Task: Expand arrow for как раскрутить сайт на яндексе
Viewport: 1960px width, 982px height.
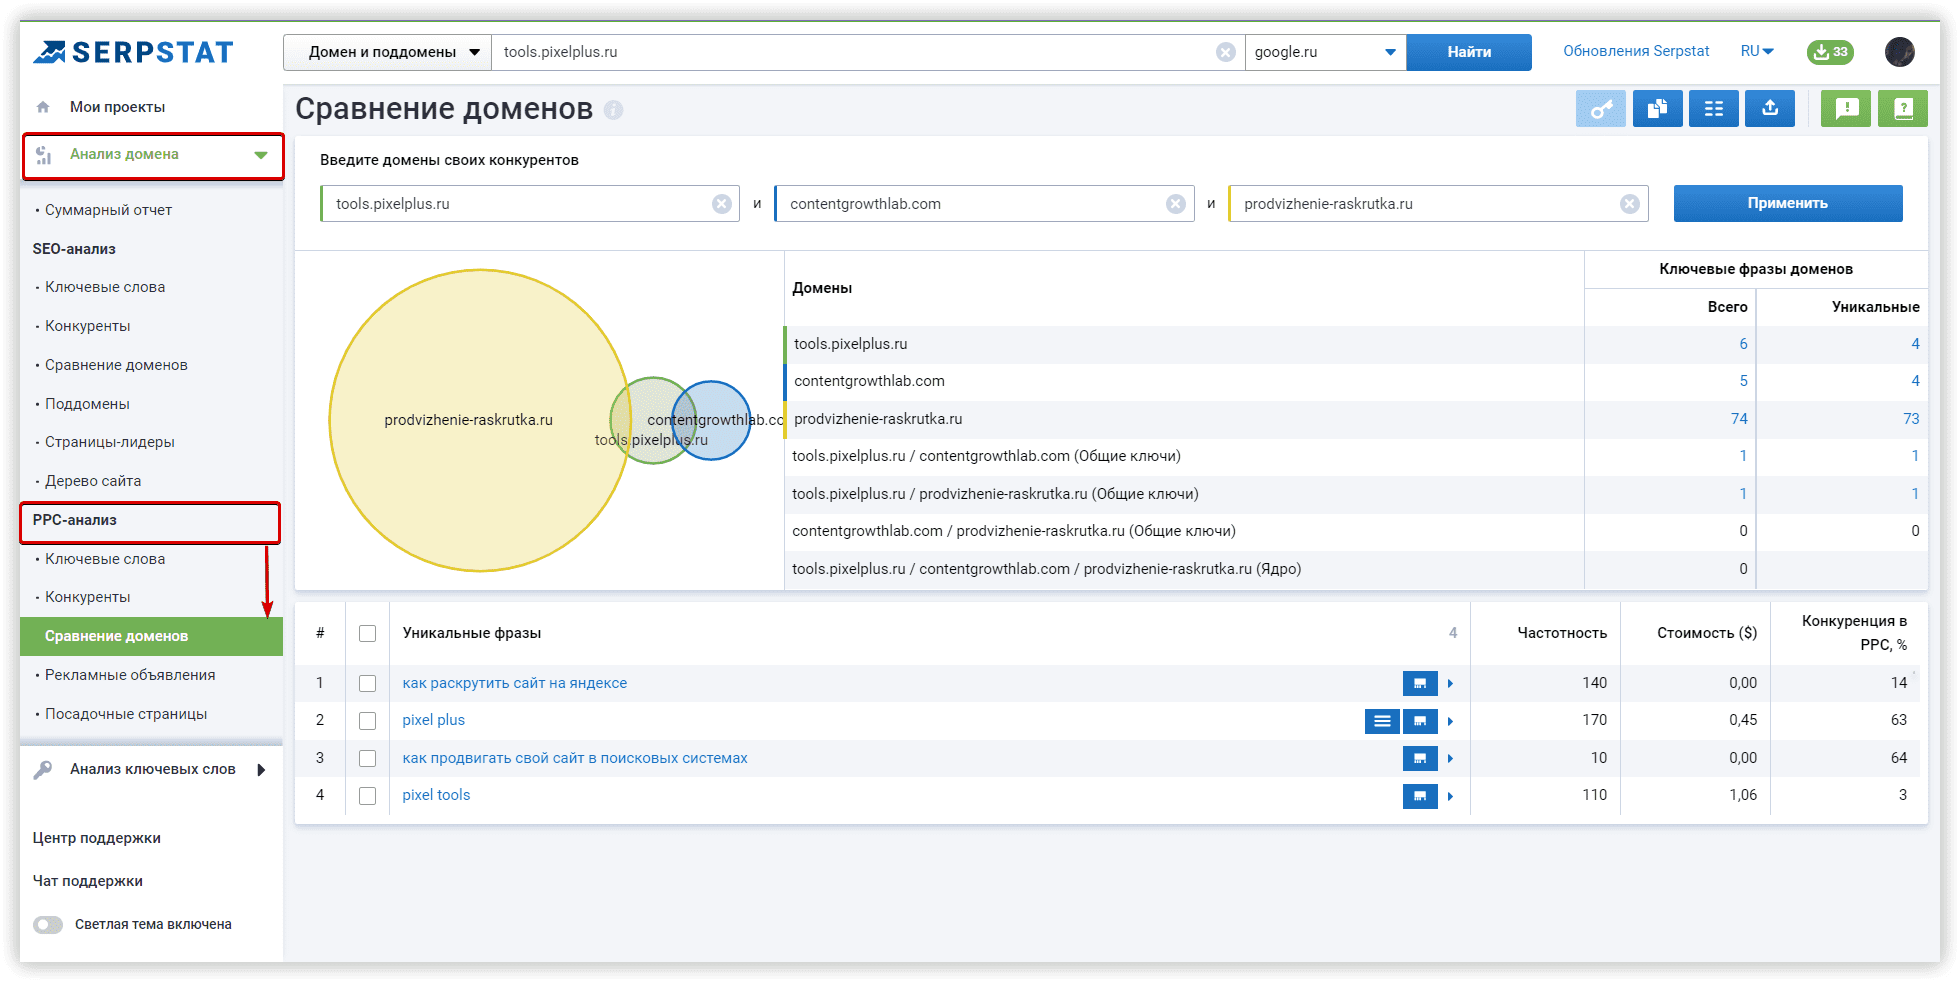Action: click(1450, 684)
